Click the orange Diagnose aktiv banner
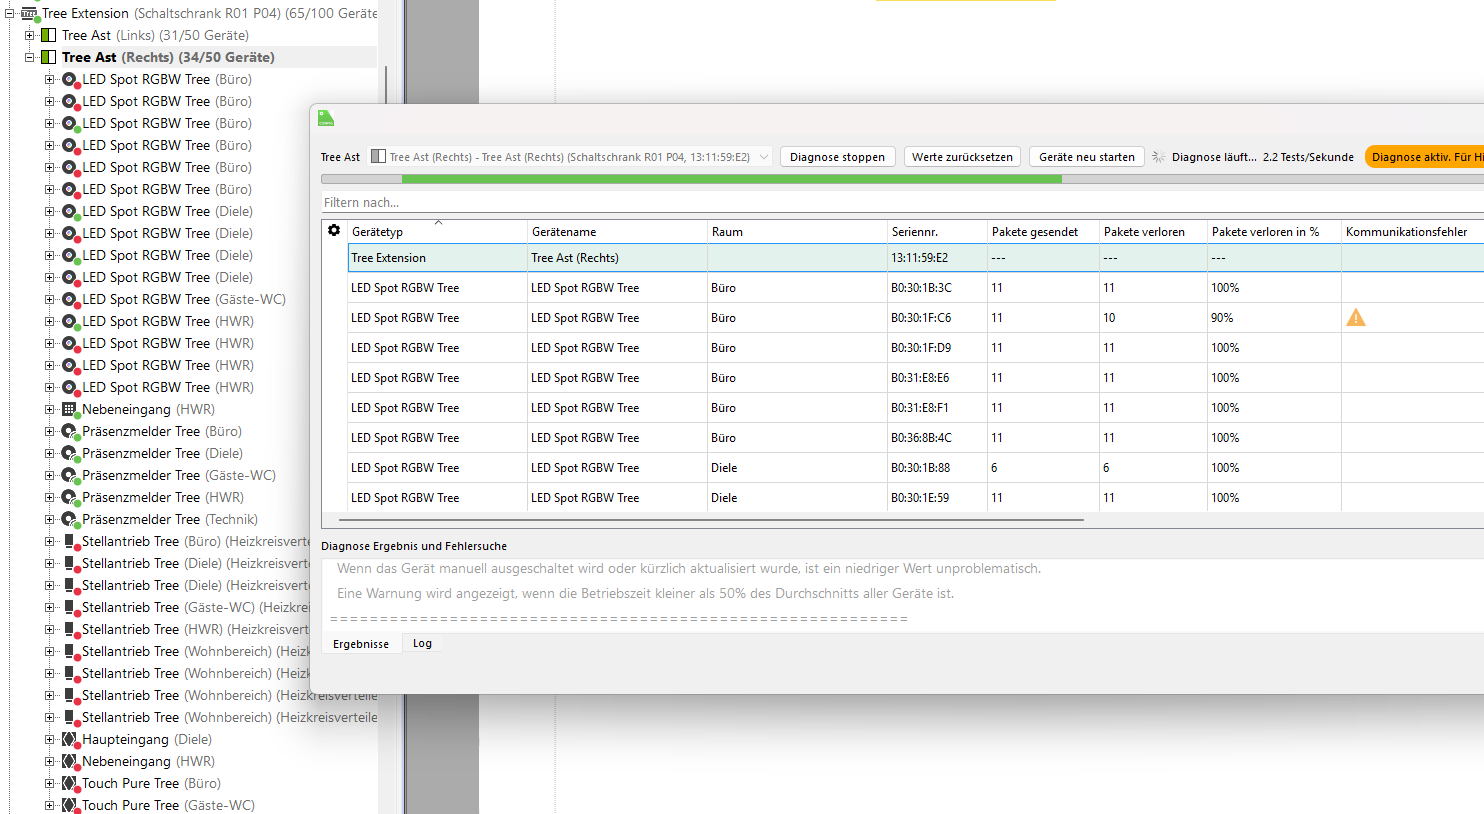 pos(1425,157)
